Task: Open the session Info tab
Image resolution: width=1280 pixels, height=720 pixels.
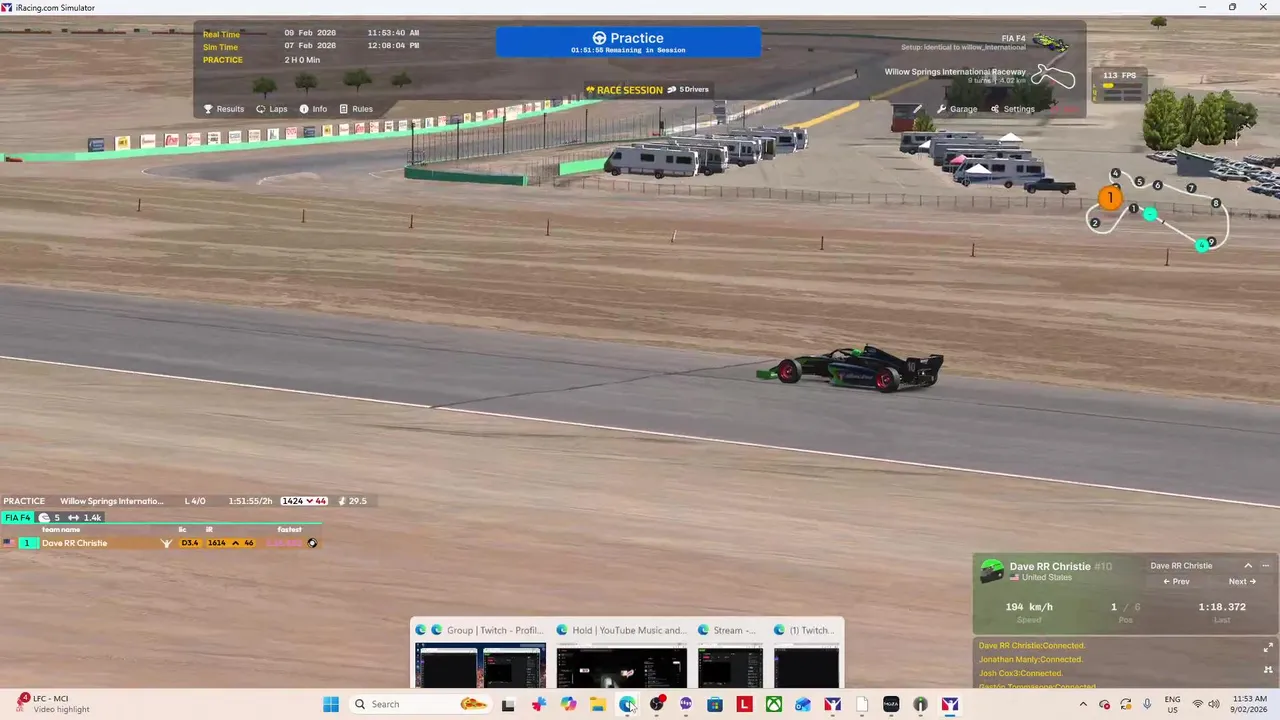Action: pos(313,109)
